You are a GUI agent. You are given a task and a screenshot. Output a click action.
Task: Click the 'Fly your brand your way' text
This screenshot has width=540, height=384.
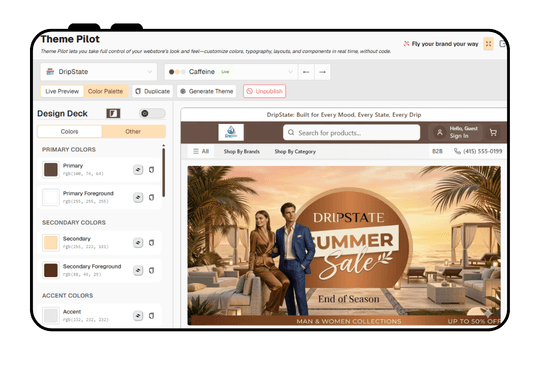tap(445, 44)
